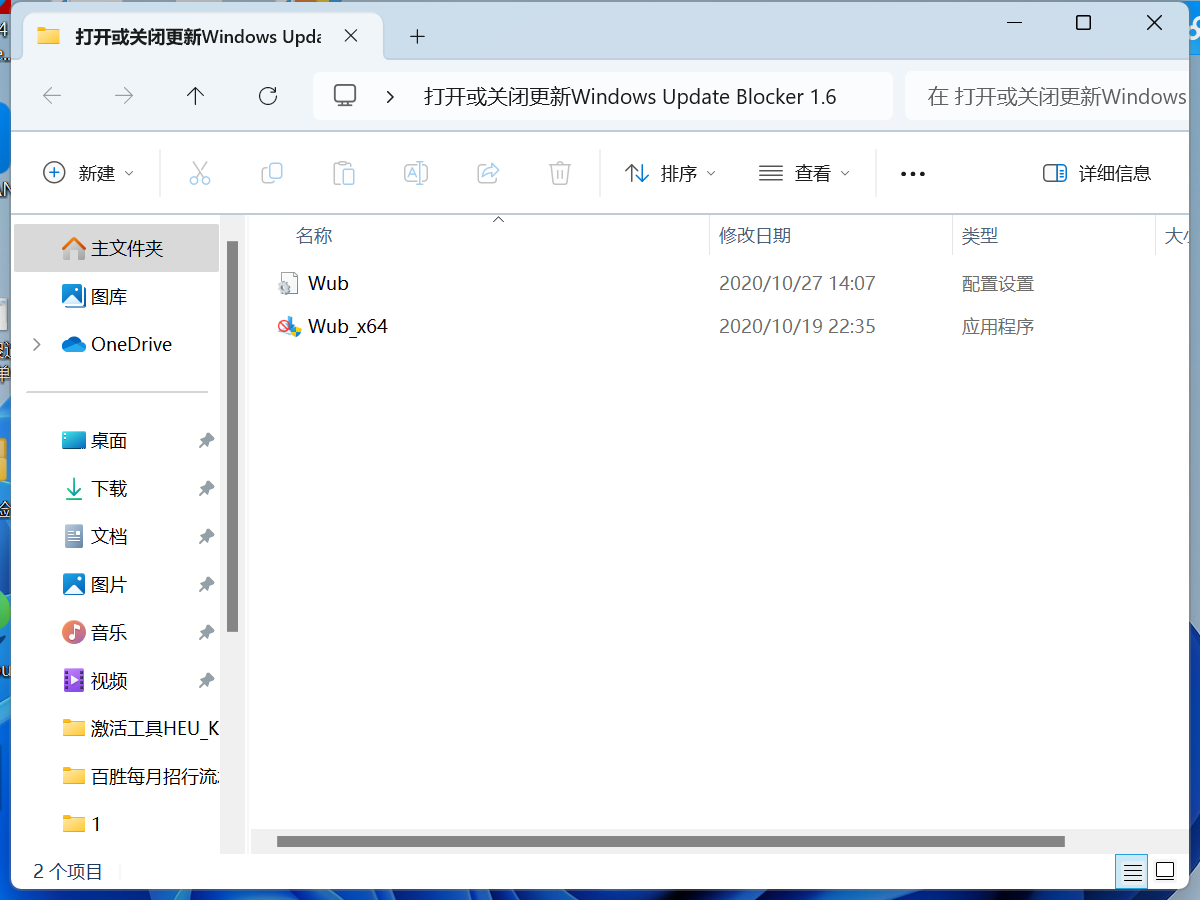Viewport: 1200px width, 900px height.
Task: Click the Delete icon
Action: pyautogui.click(x=559, y=172)
